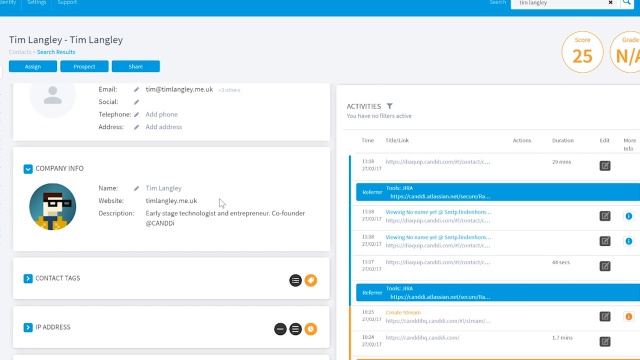Click 'Add address' placeholder

pyautogui.click(x=164, y=127)
